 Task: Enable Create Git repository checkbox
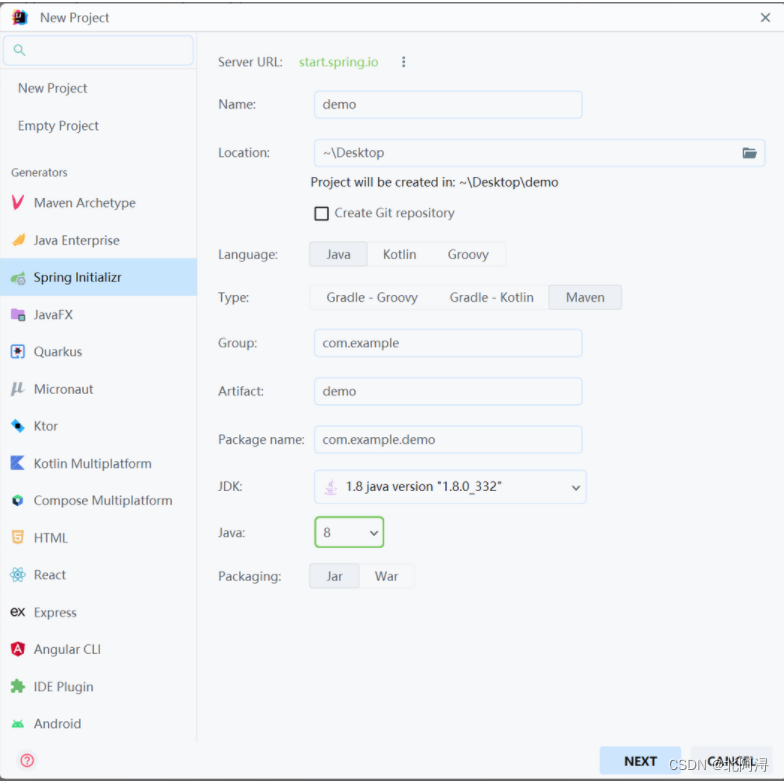click(x=322, y=214)
